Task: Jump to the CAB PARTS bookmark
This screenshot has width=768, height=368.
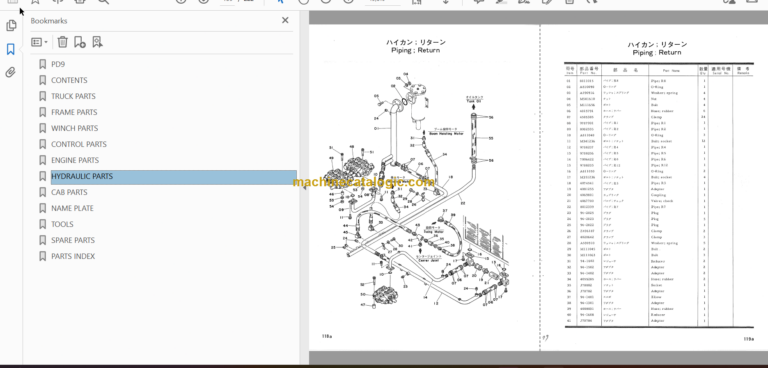Action: pos(69,192)
